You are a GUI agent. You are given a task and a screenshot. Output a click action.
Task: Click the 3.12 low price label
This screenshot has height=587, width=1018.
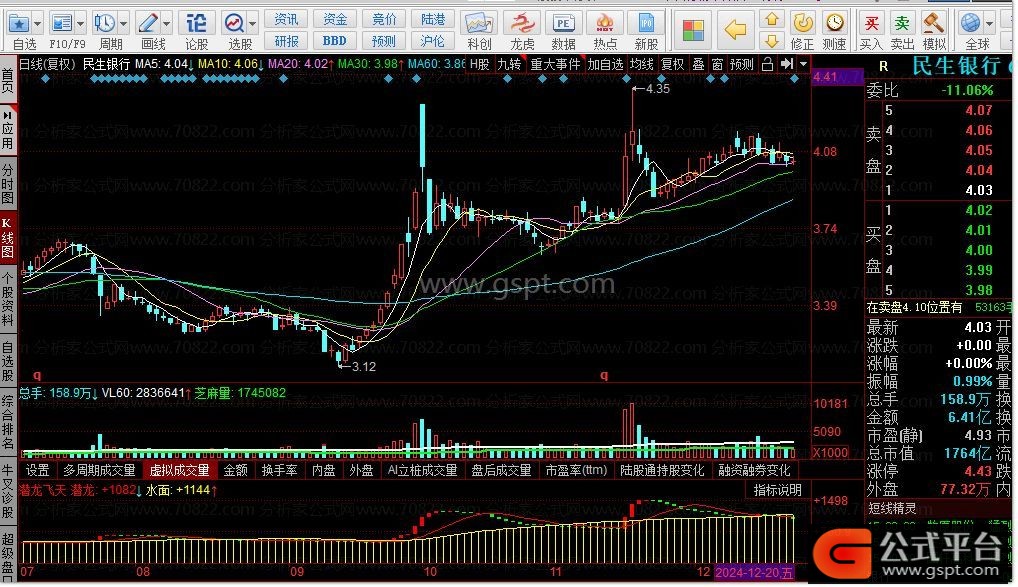[x=364, y=367]
